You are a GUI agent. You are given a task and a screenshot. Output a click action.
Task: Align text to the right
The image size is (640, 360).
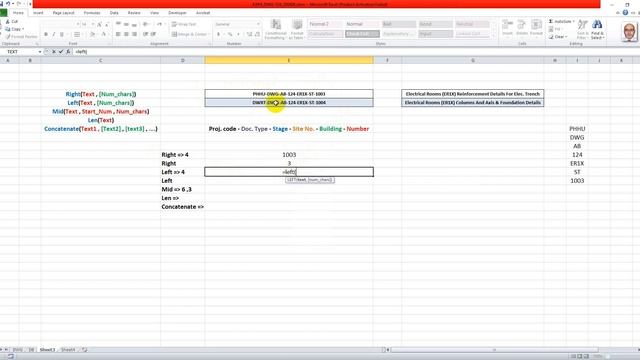[134, 34]
